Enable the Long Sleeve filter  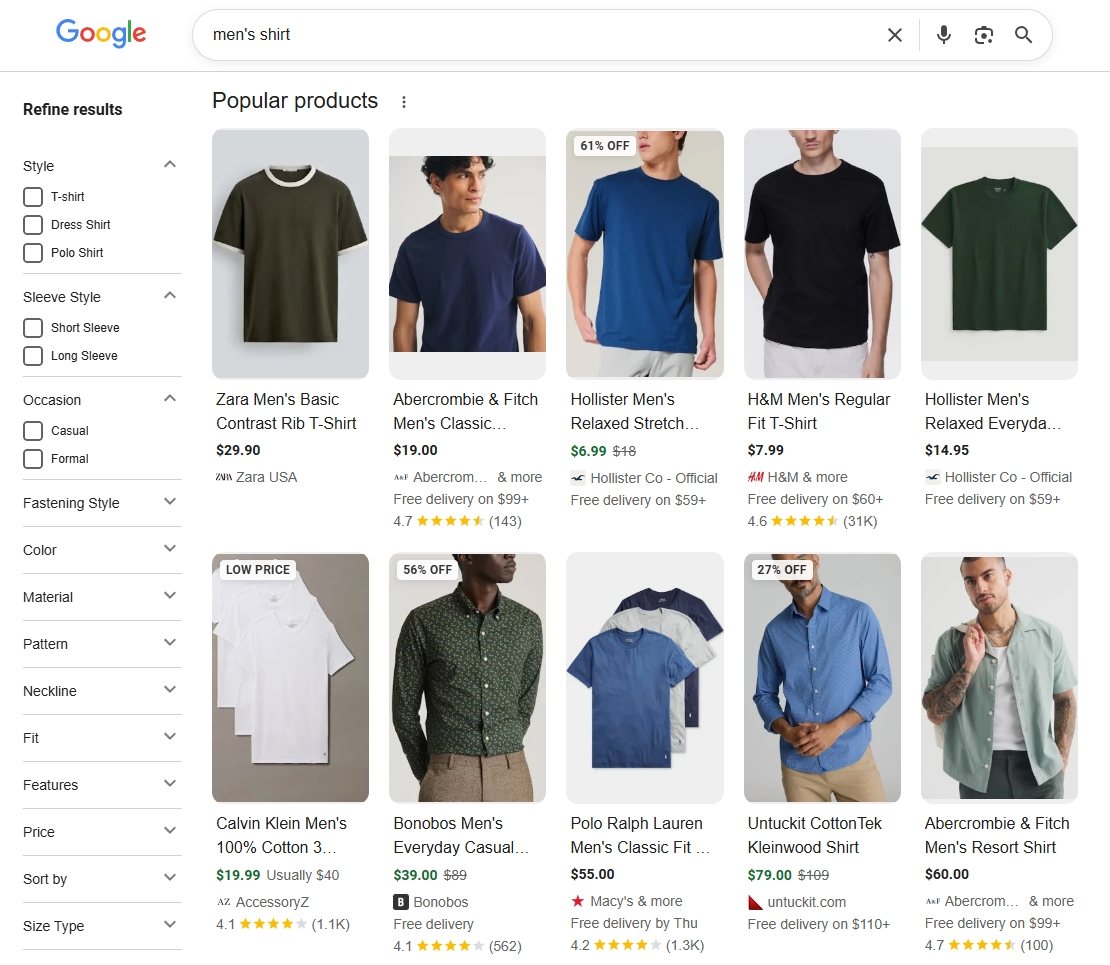[x=31, y=356]
